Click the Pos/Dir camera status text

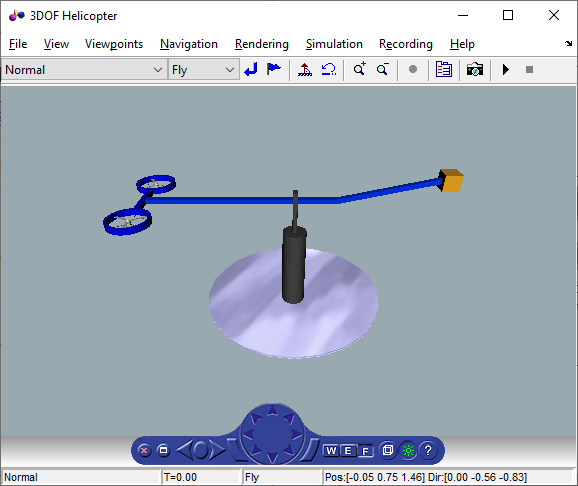tap(426, 477)
